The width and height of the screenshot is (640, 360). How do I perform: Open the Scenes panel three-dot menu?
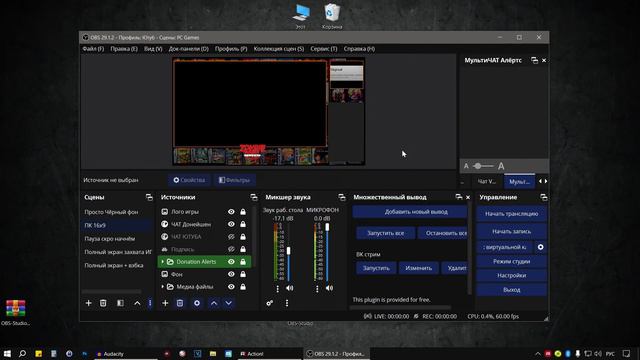click(x=150, y=303)
